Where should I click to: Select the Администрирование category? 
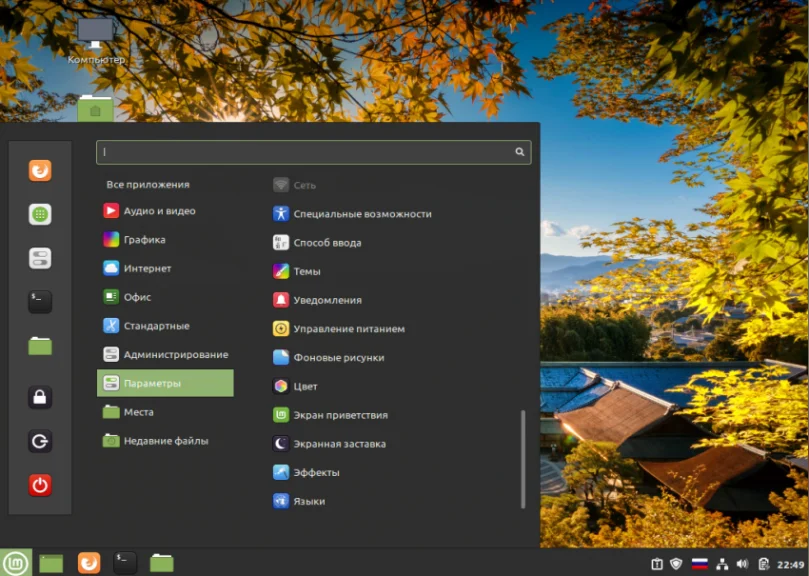tap(175, 354)
